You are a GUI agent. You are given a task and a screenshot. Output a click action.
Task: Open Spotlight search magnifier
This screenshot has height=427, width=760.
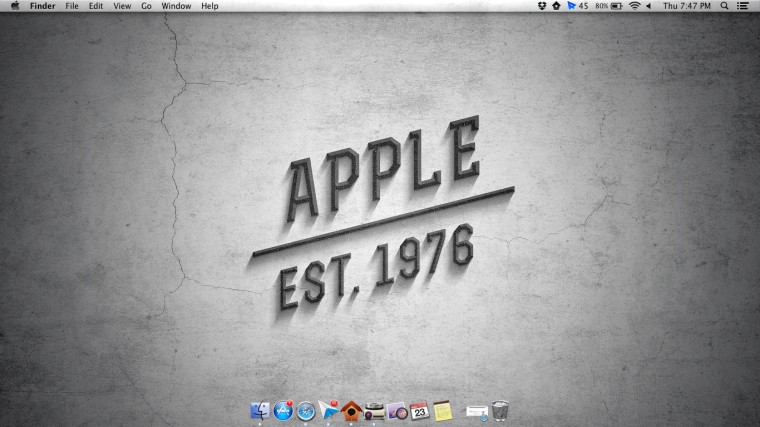[x=724, y=6]
